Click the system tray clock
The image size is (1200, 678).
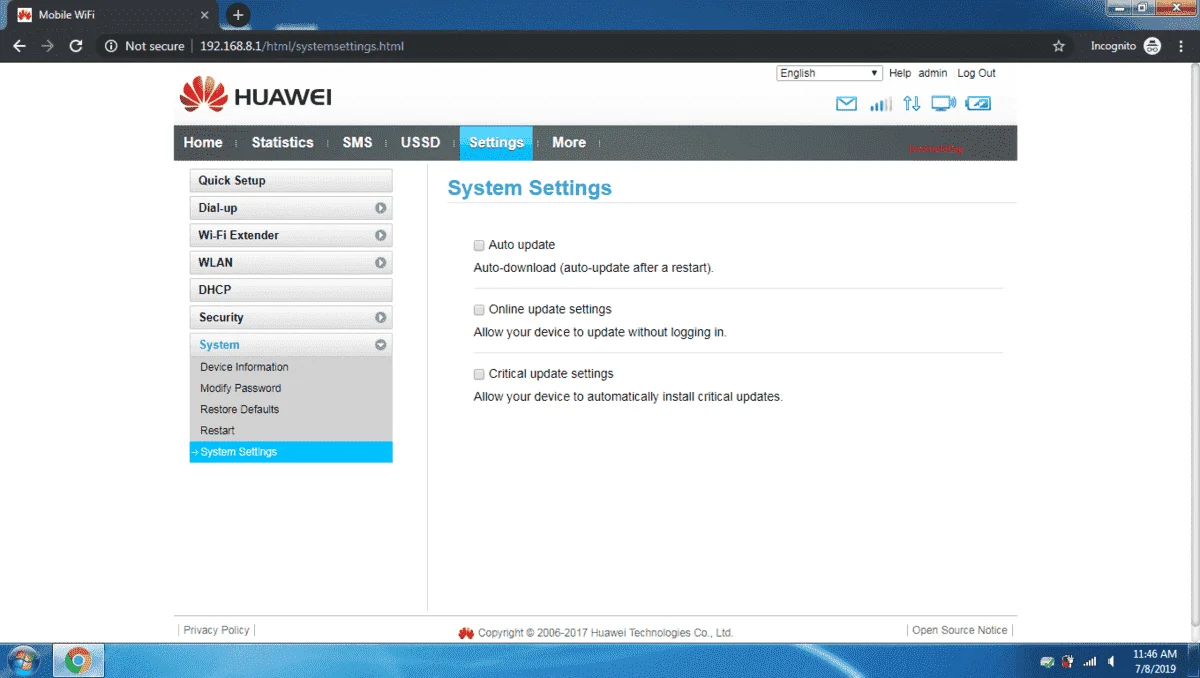tap(1154, 661)
